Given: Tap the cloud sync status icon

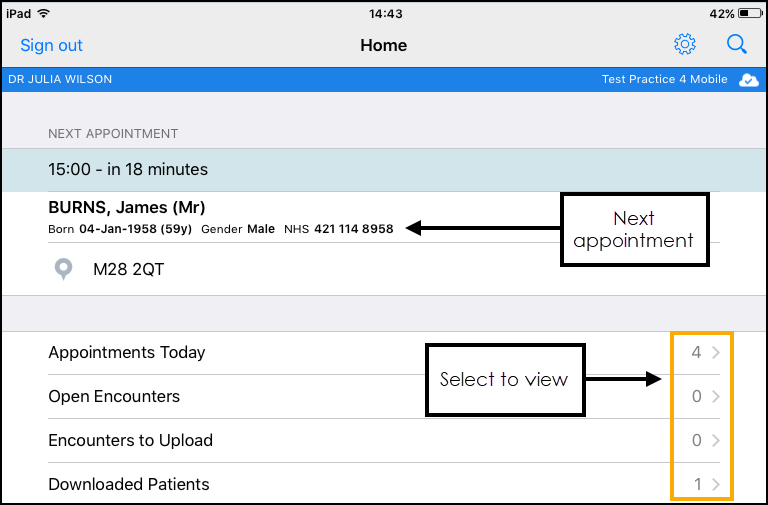Looking at the screenshot, I should click(x=748, y=80).
